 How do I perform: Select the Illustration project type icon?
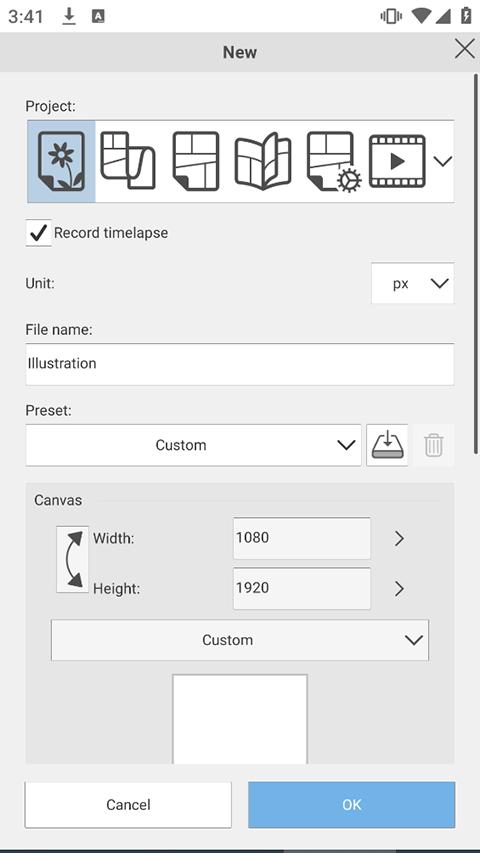point(61,161)
